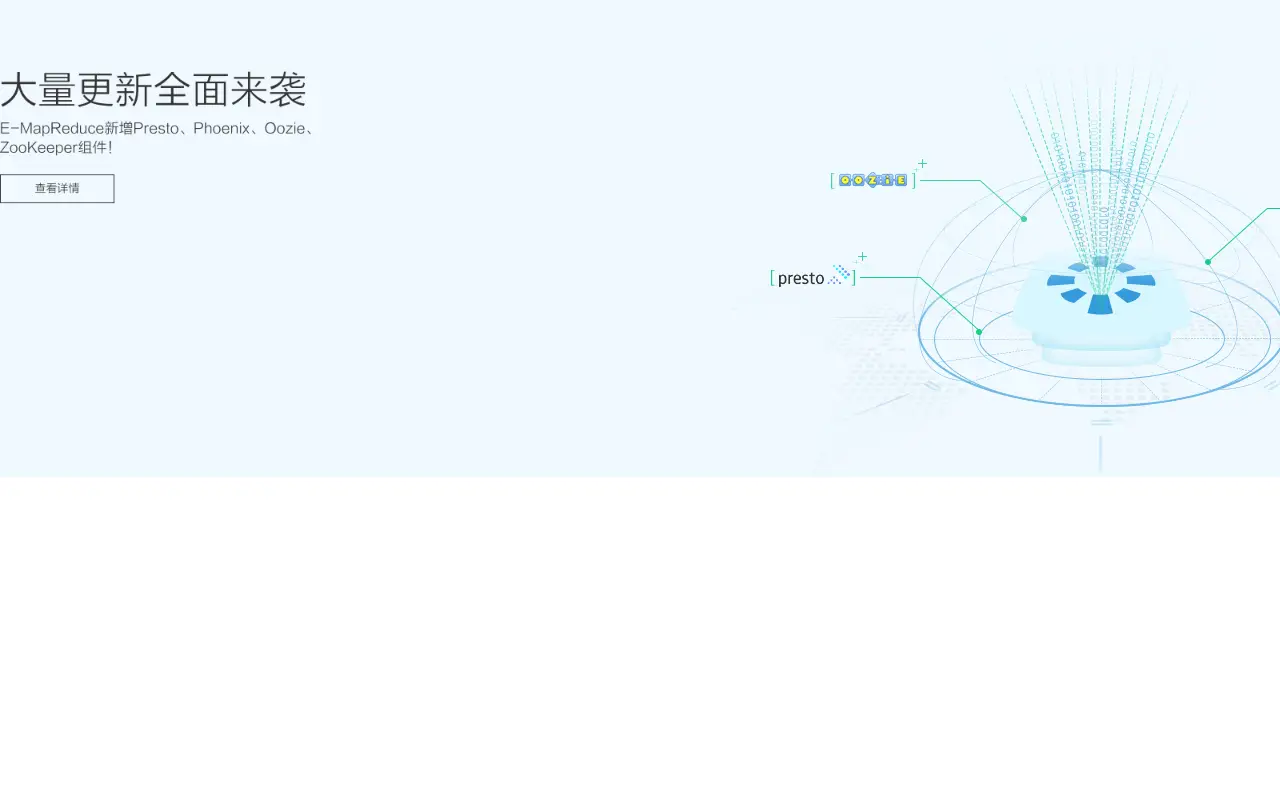Click the heading 大量更新全面来袭
Image resolution: width=1280 pixels, height=800 pixels.
(x=153, y=90)
